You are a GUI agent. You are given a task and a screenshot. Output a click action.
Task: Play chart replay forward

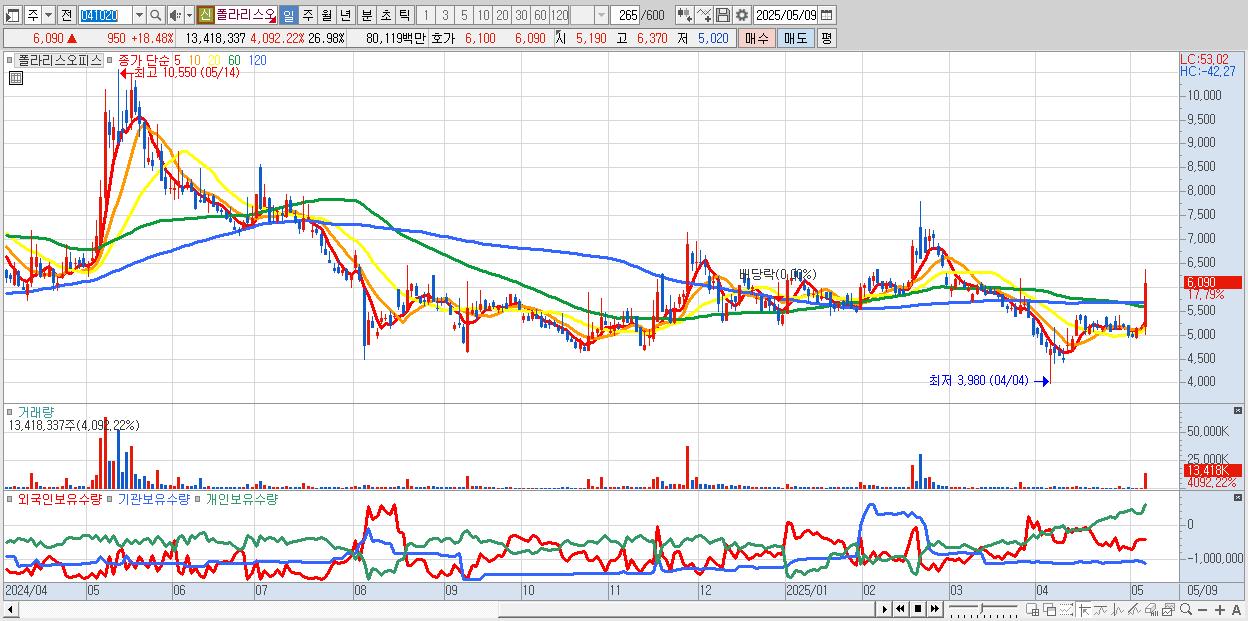point(885,609)
